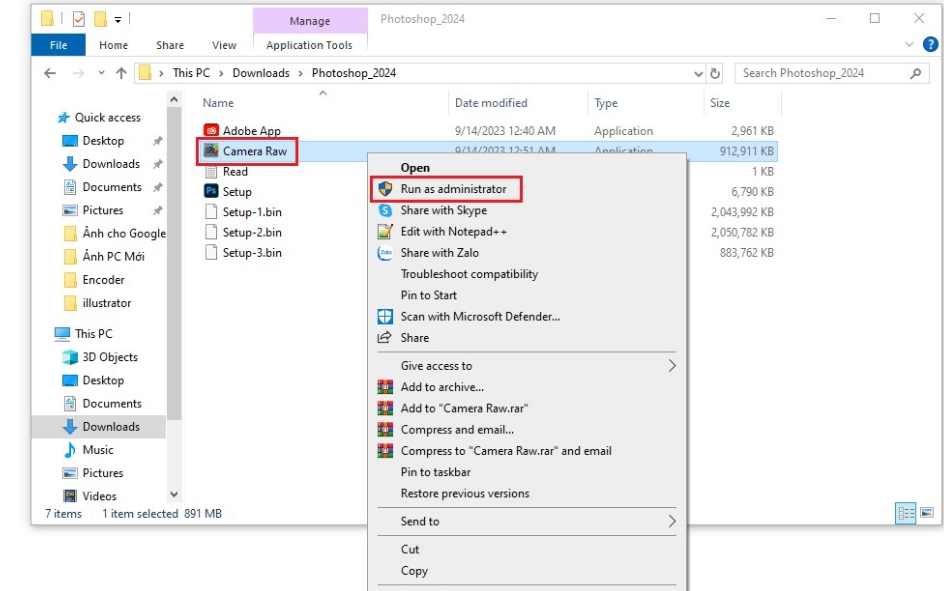
Task: Click the Adobe App file icon
Action: point(211,131)
